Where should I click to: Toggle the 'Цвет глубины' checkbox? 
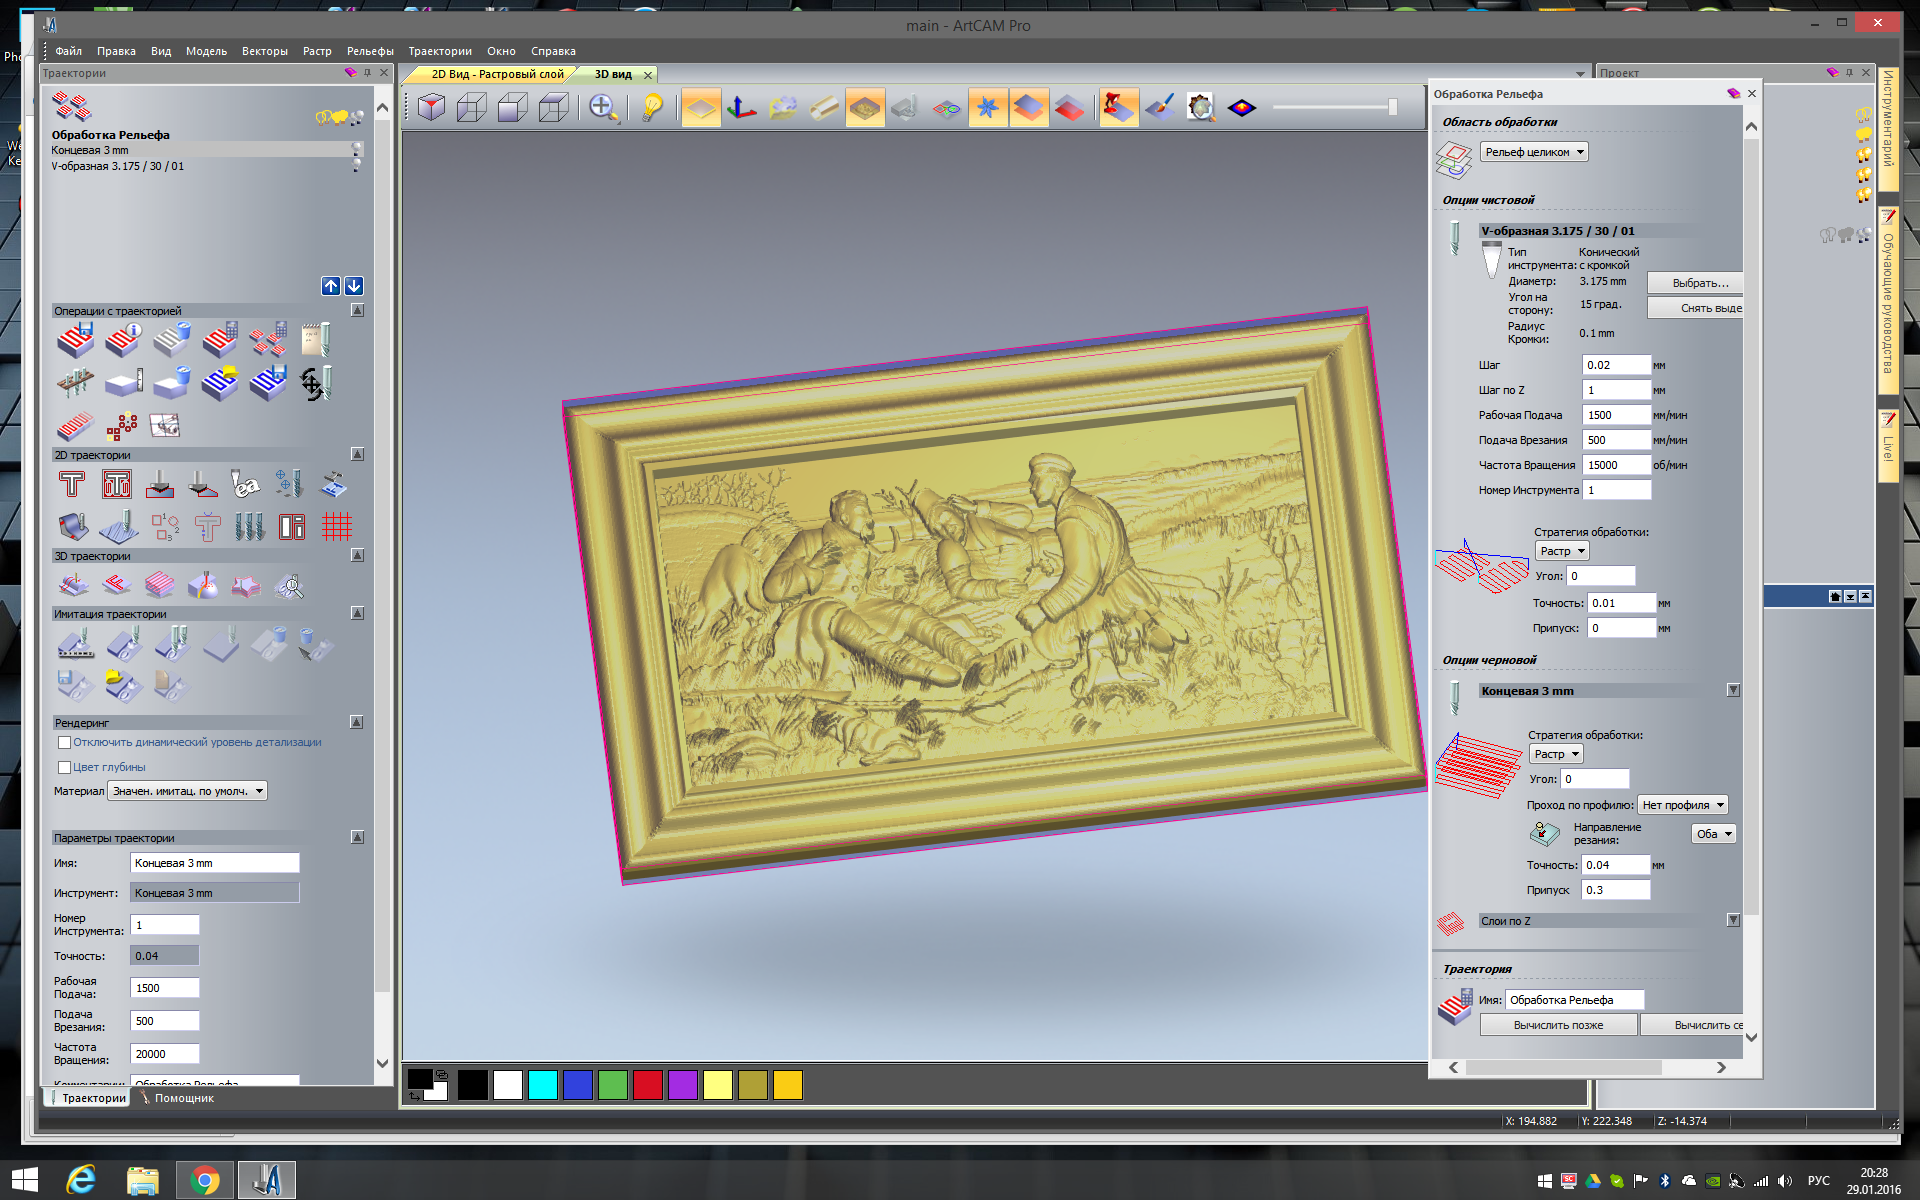click(x=65, y=768)
